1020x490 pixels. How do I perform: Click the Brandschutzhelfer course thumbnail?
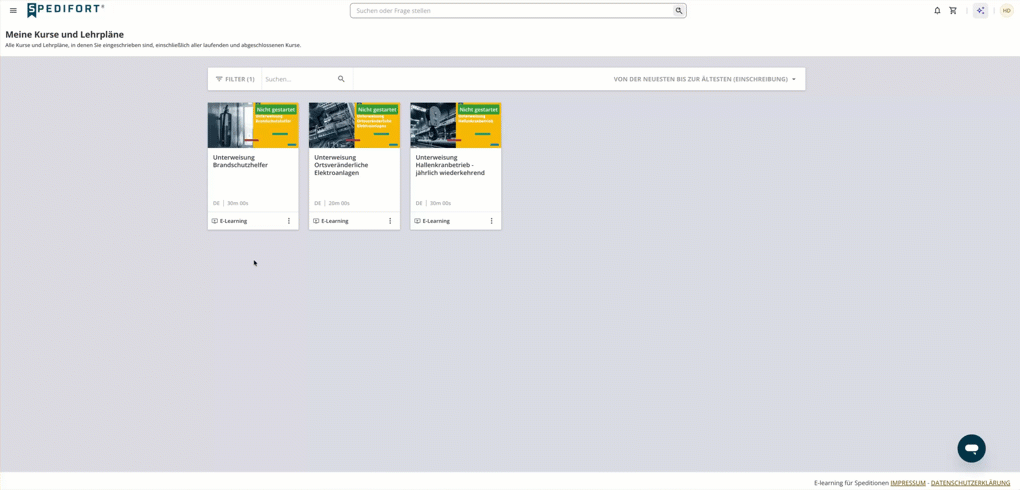253,125
